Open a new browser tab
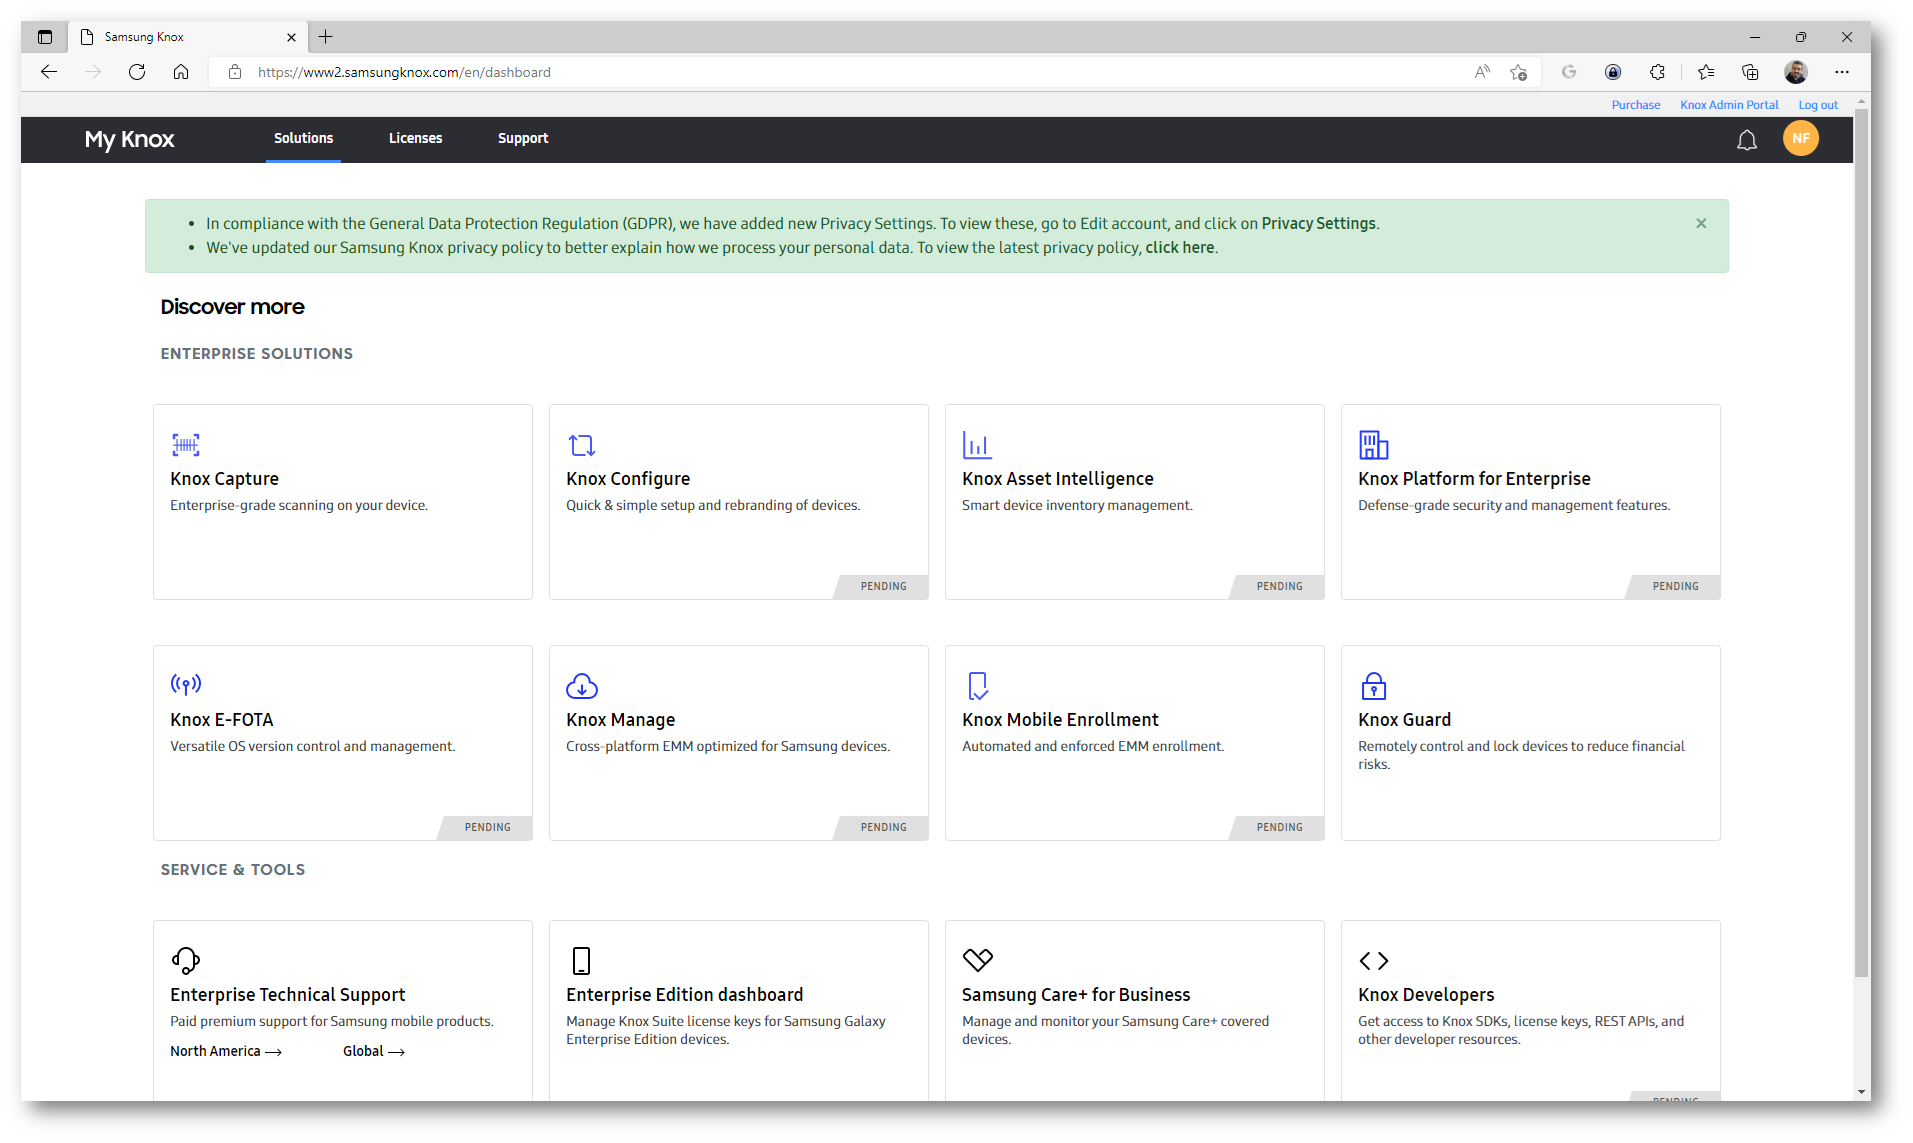Viewport: 1913px width, 1143px height. (x=325, y=37)
